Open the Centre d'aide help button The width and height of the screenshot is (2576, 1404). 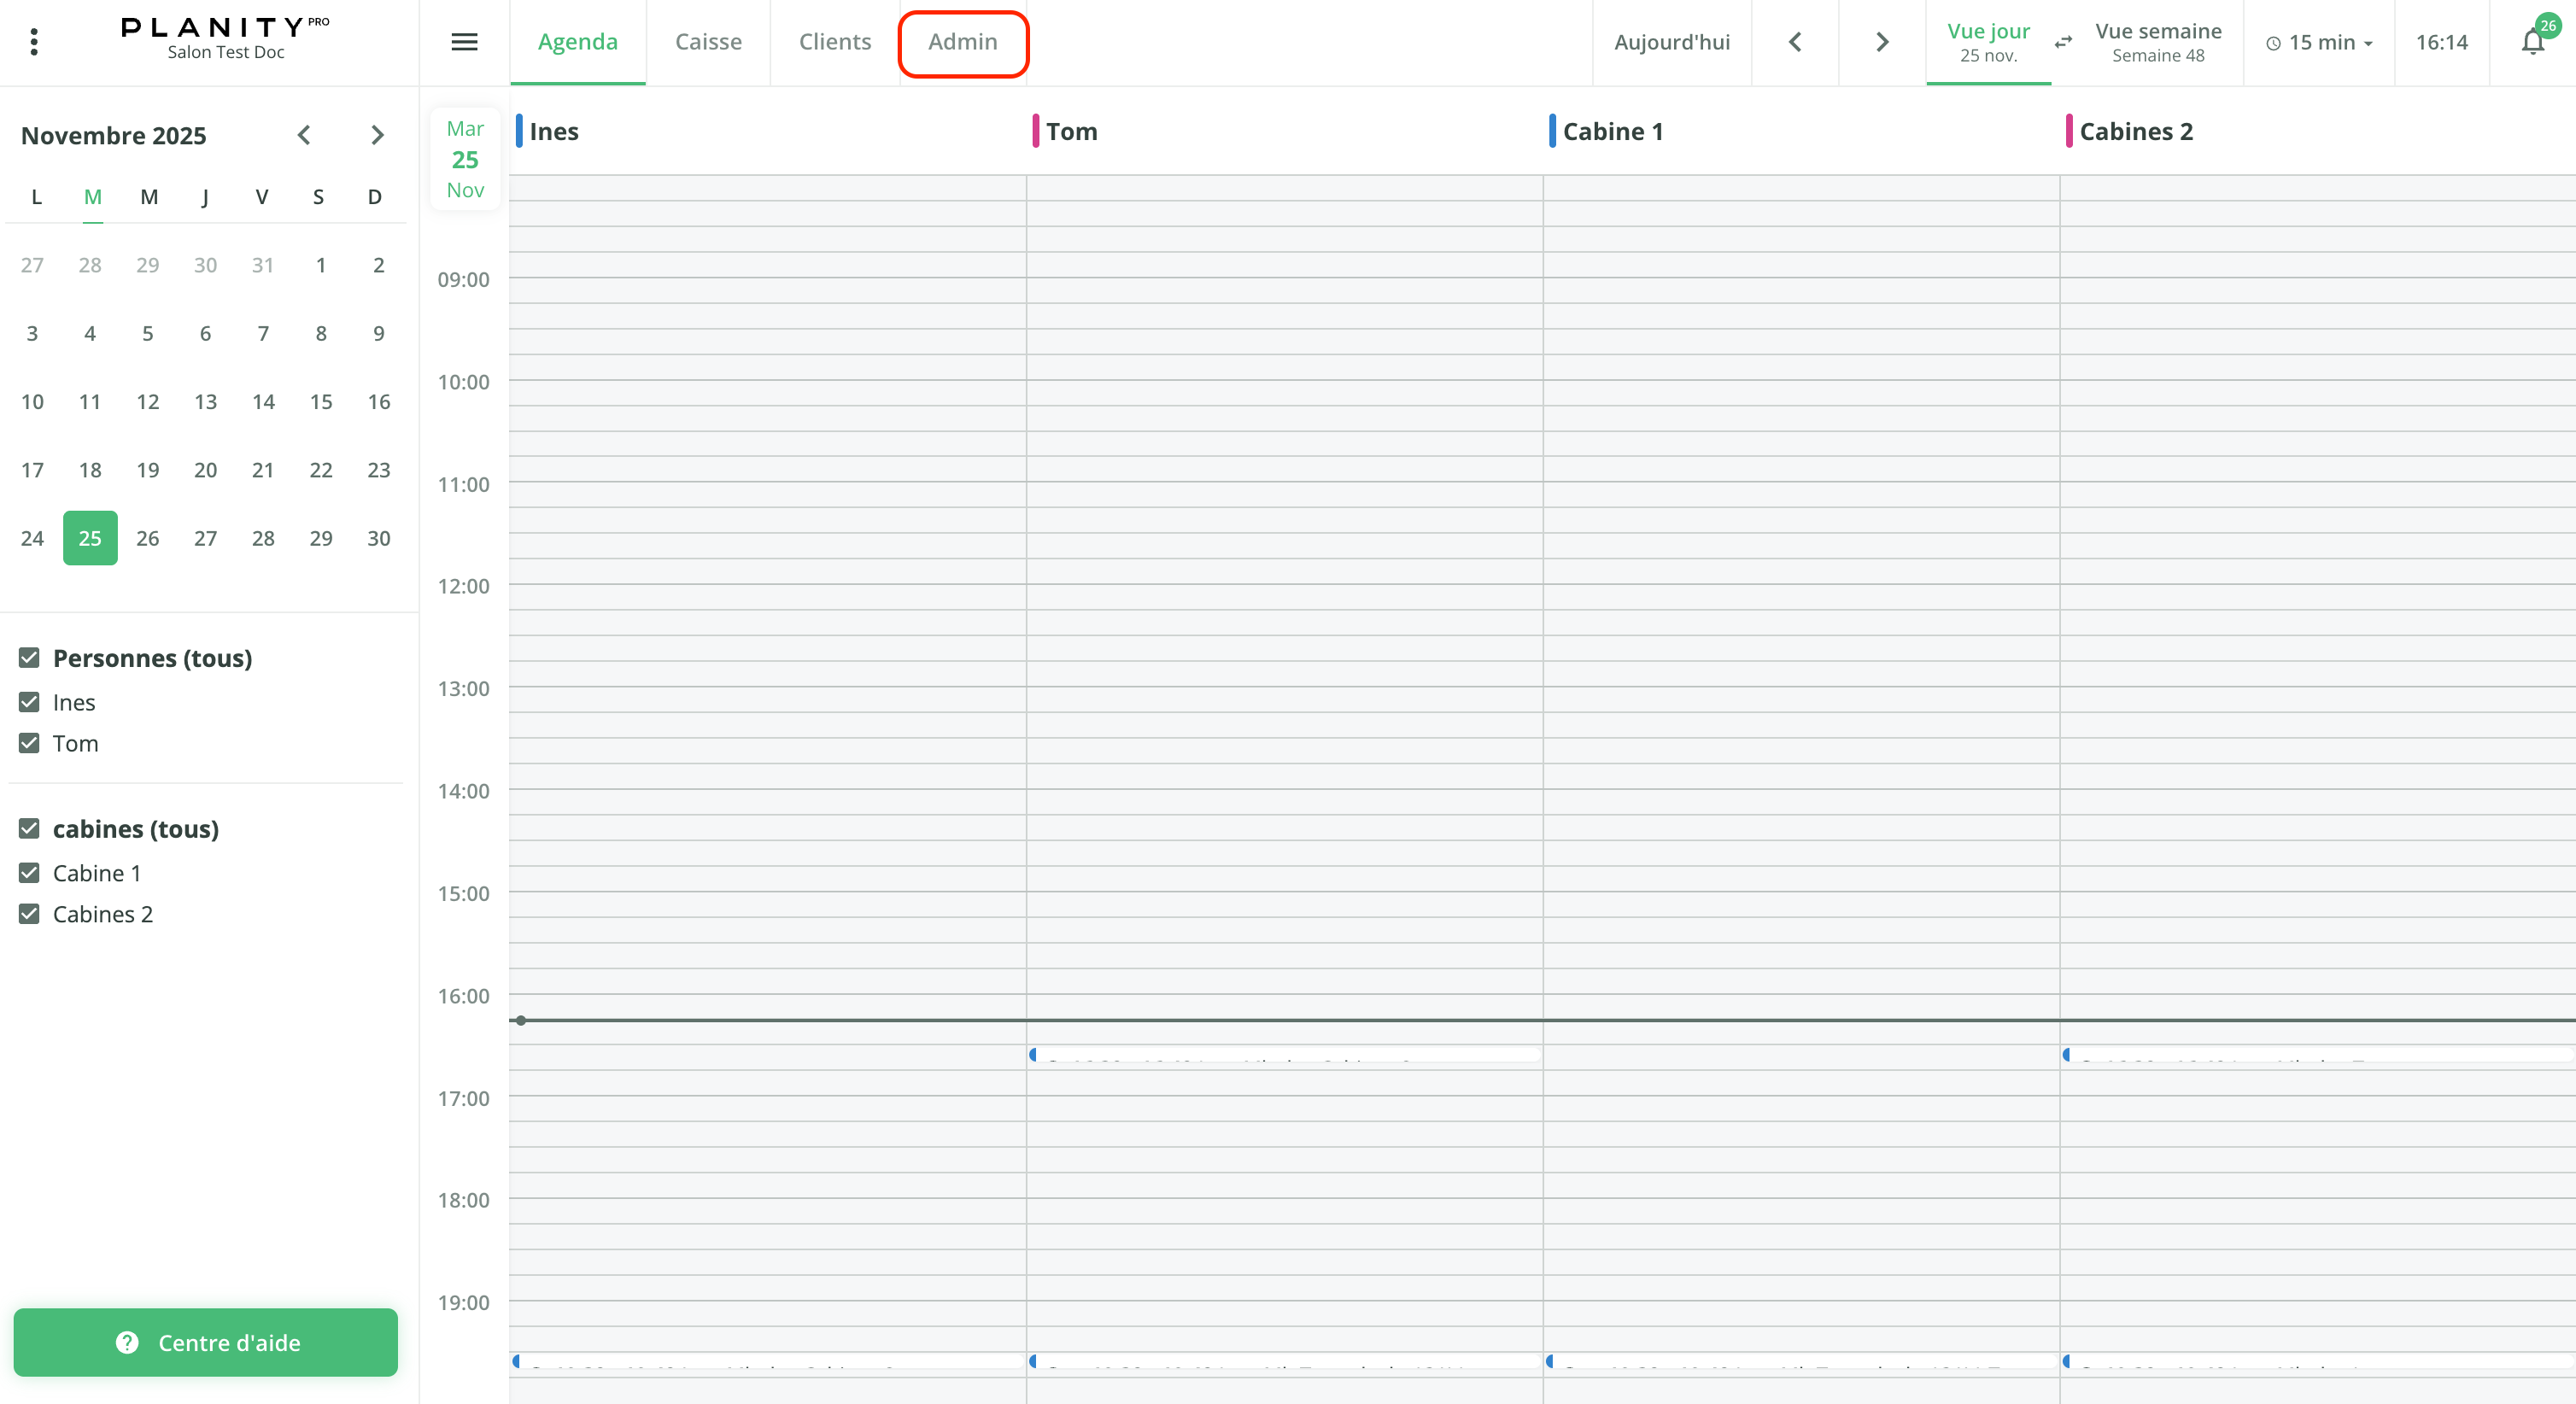point(206,1342)
